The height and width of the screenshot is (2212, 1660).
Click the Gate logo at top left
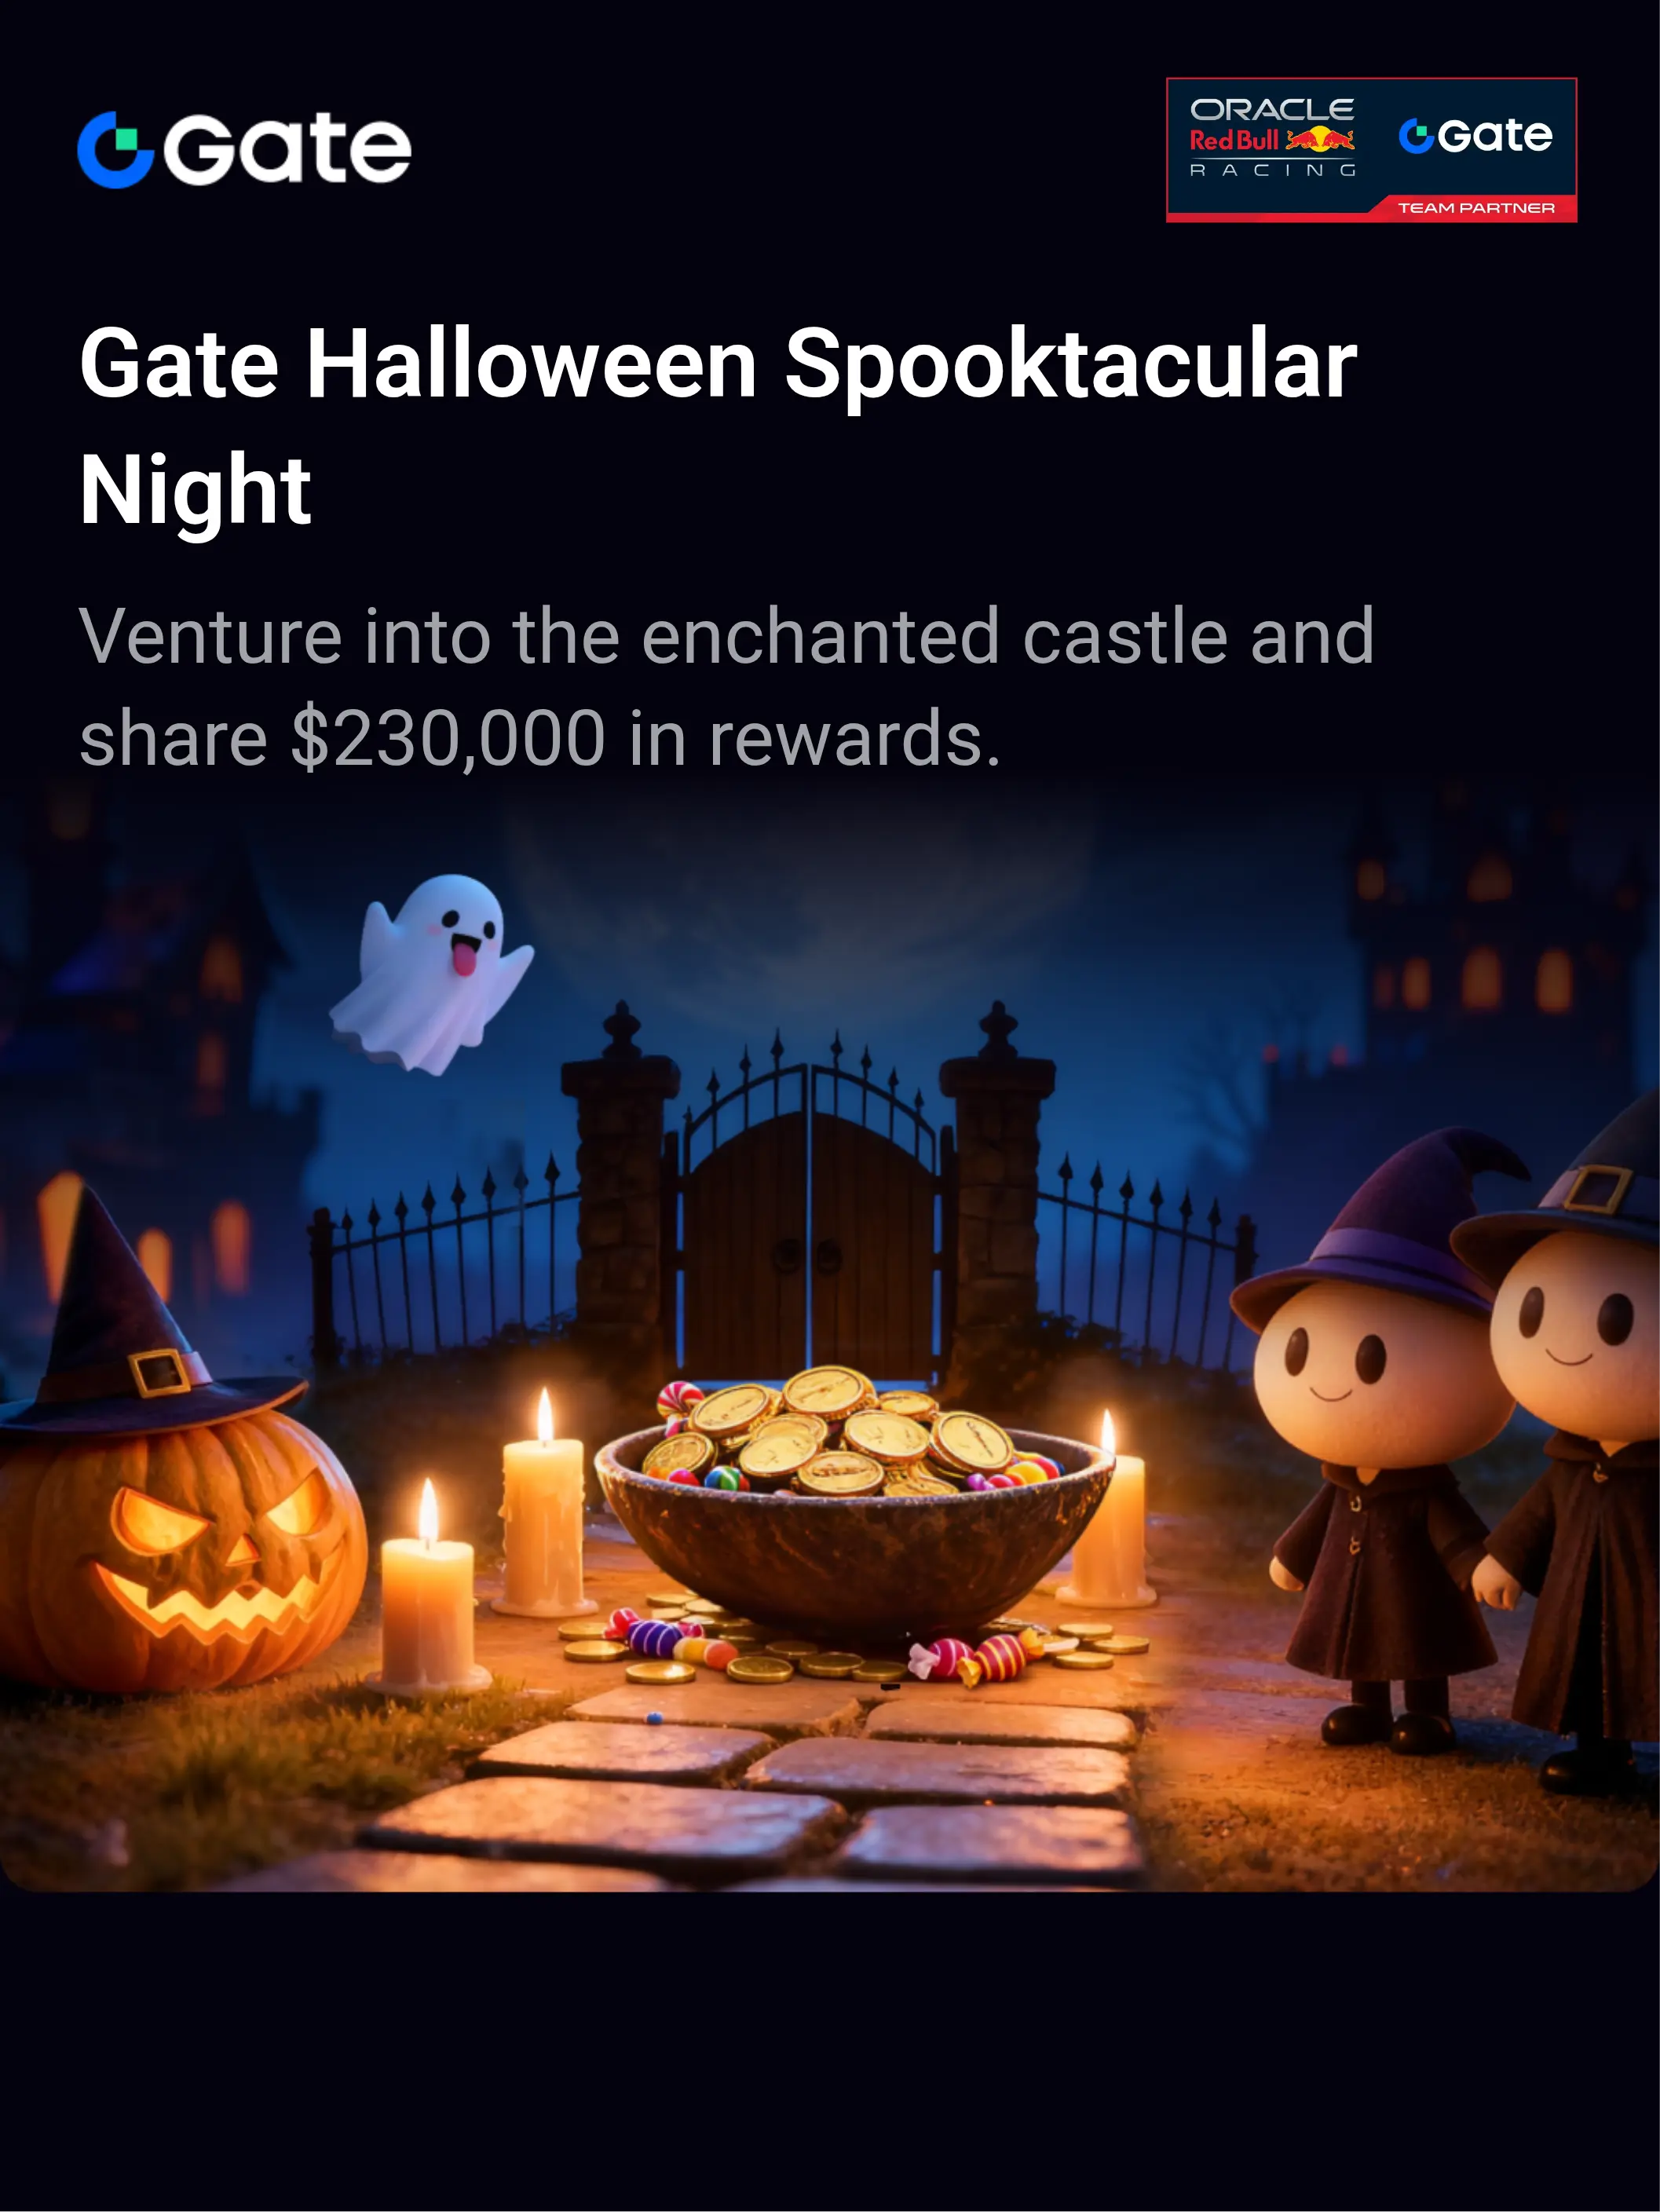(245, 149)
